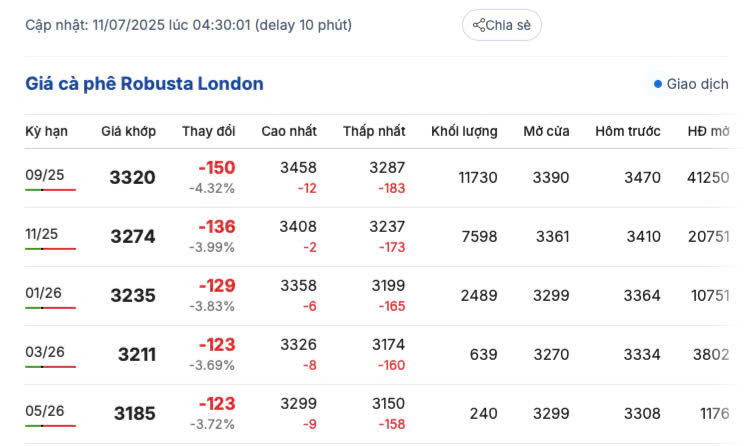This screenshot has width=756, height=446.
Task: Click the Mở cửa column header
Action: click(546, 131)
